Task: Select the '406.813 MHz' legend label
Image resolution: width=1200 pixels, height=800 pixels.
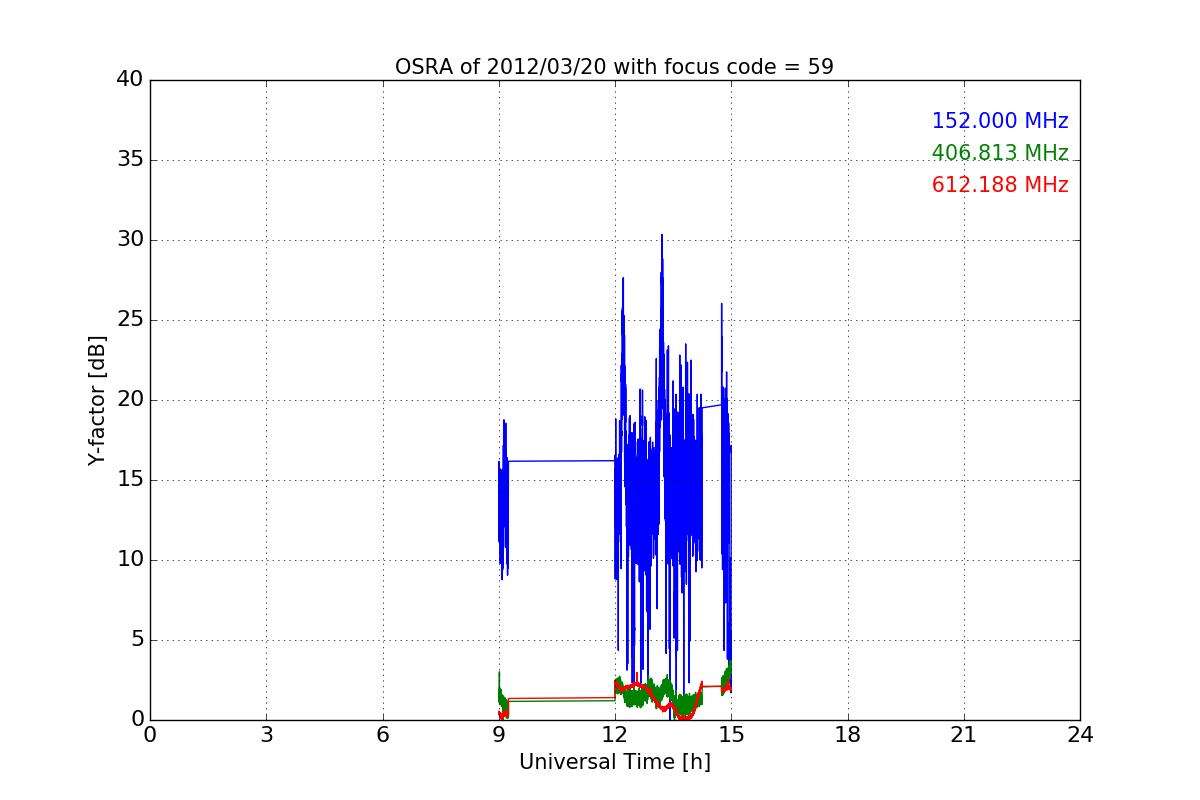Action: [x=1000, y=153]
